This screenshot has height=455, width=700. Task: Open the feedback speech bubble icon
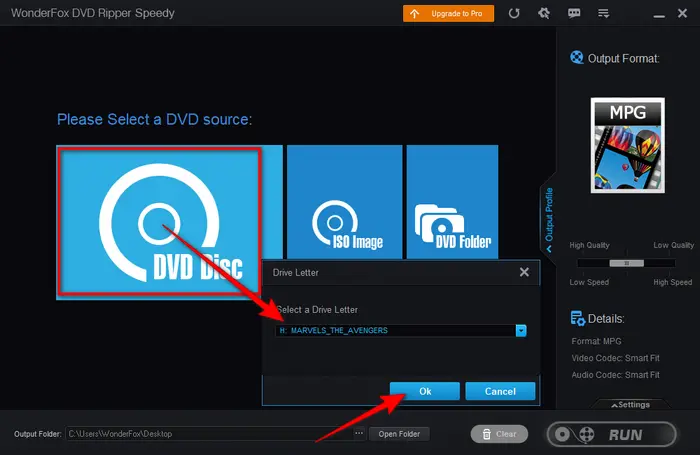pos(574,13)
